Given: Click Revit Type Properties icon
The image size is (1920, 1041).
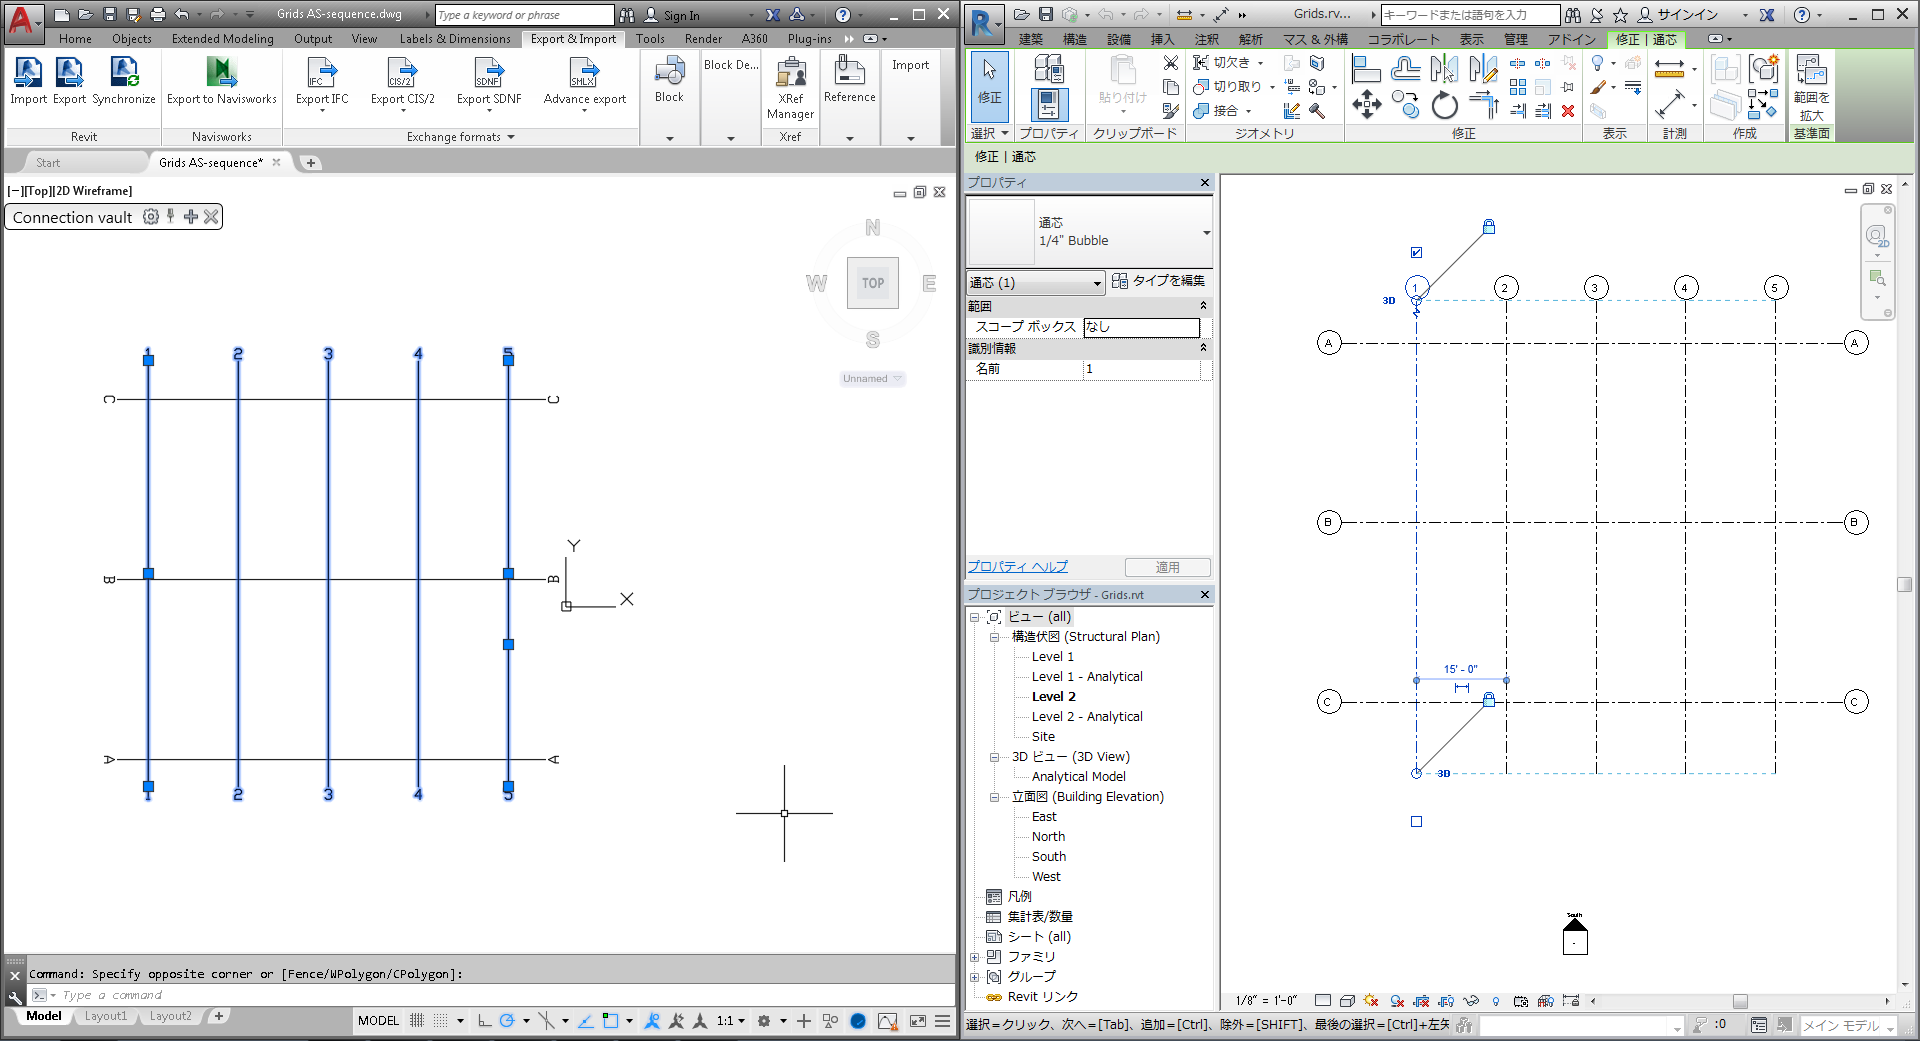Looking at the screenshot, I should coord(1048,68).
